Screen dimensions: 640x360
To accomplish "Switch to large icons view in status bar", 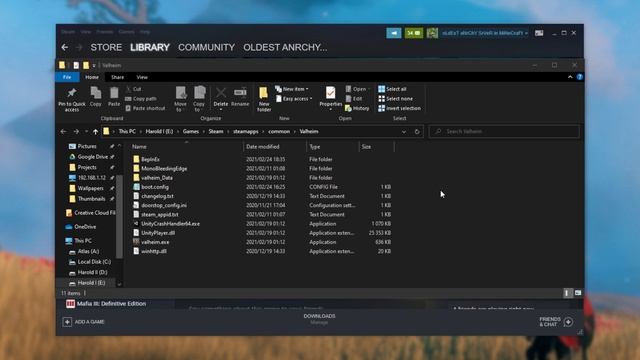I will [x=578, y=293].
